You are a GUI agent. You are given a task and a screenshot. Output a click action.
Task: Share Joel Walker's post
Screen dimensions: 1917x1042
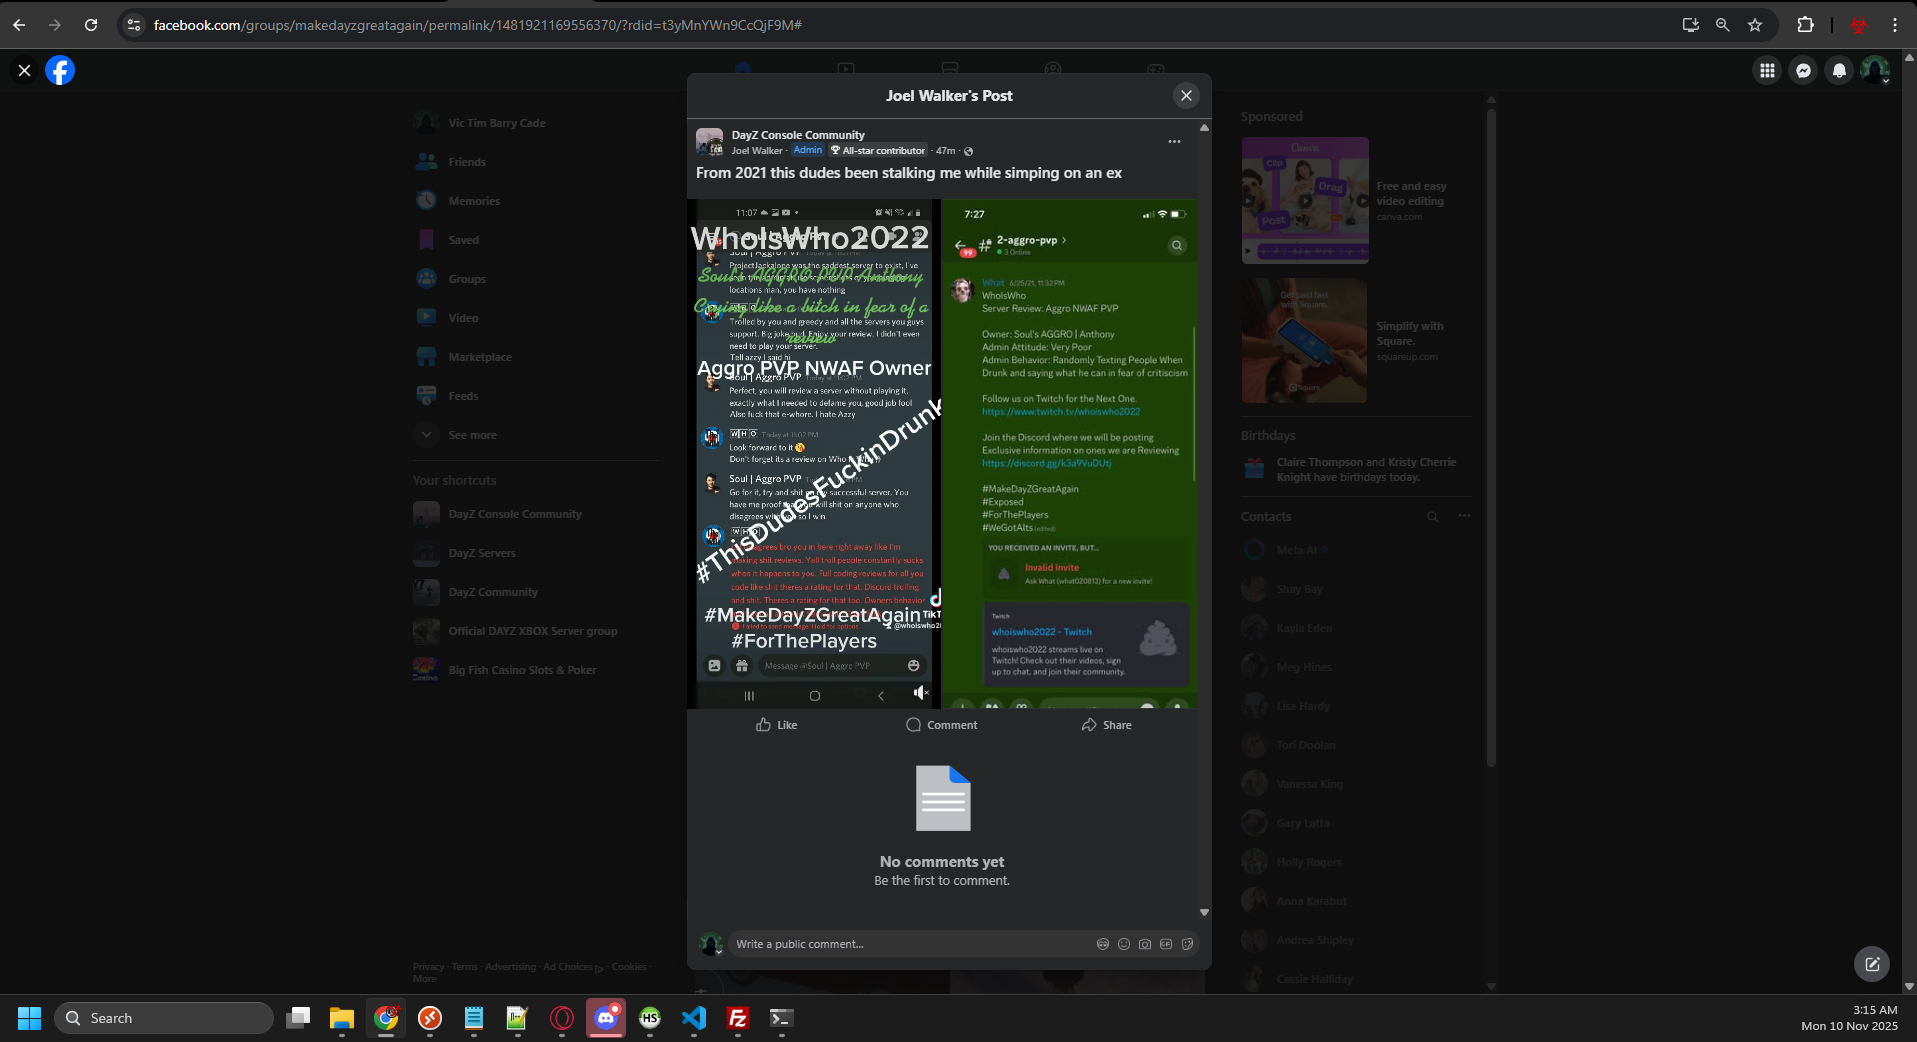pos(1107,725)
